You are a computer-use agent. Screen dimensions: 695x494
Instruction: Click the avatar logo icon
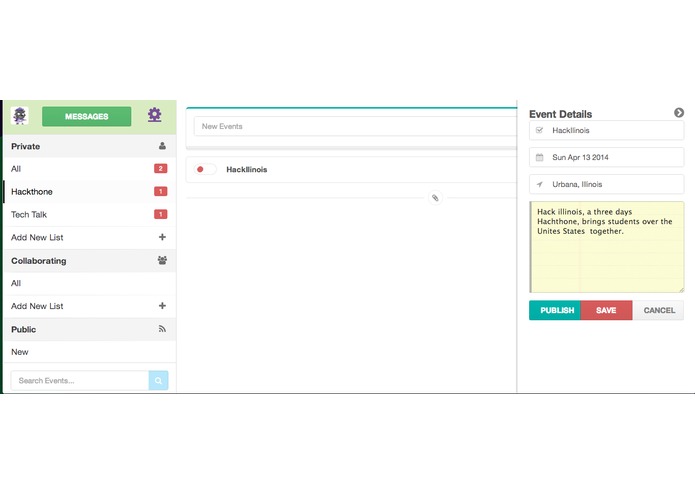tap(20, 116)
